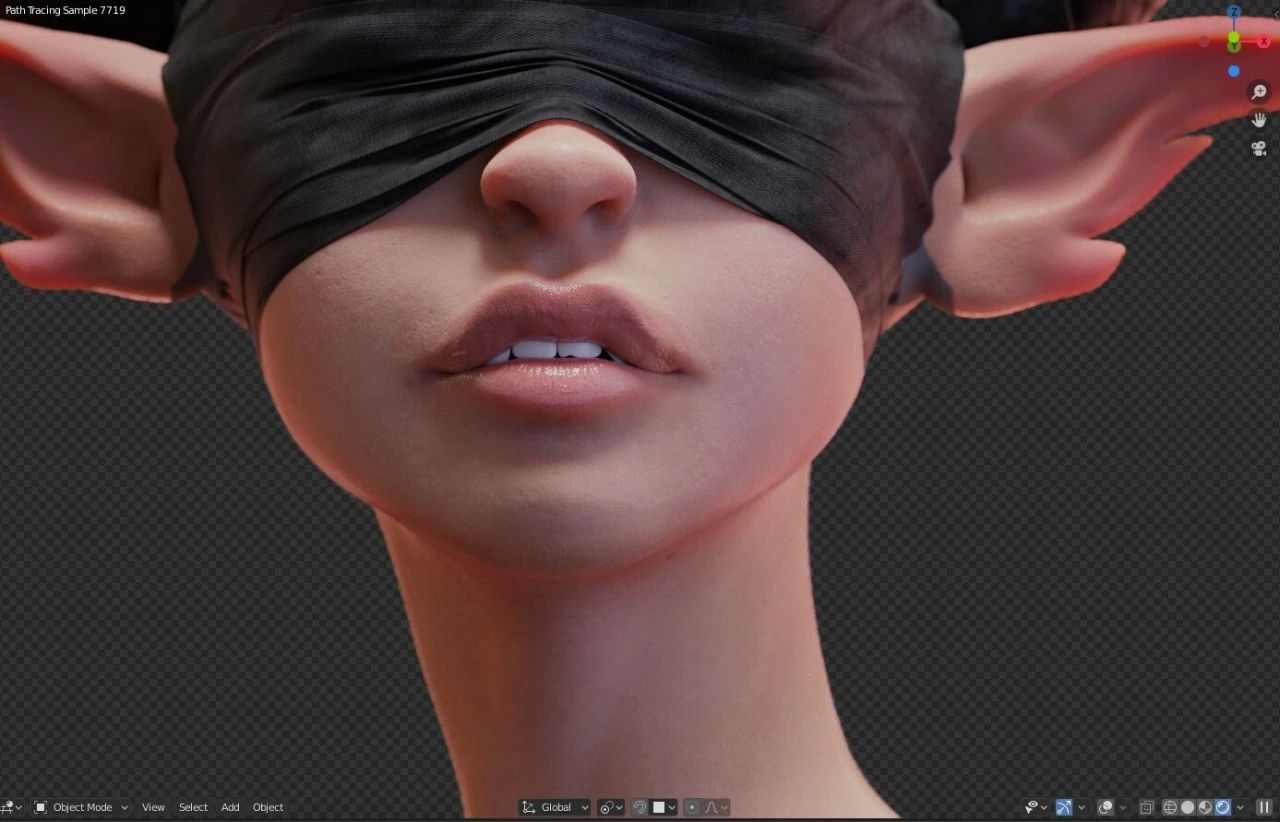Toggle the snapping magnet icon
The width and height of the screenshot is (1280, 822).
click(640, 807)
